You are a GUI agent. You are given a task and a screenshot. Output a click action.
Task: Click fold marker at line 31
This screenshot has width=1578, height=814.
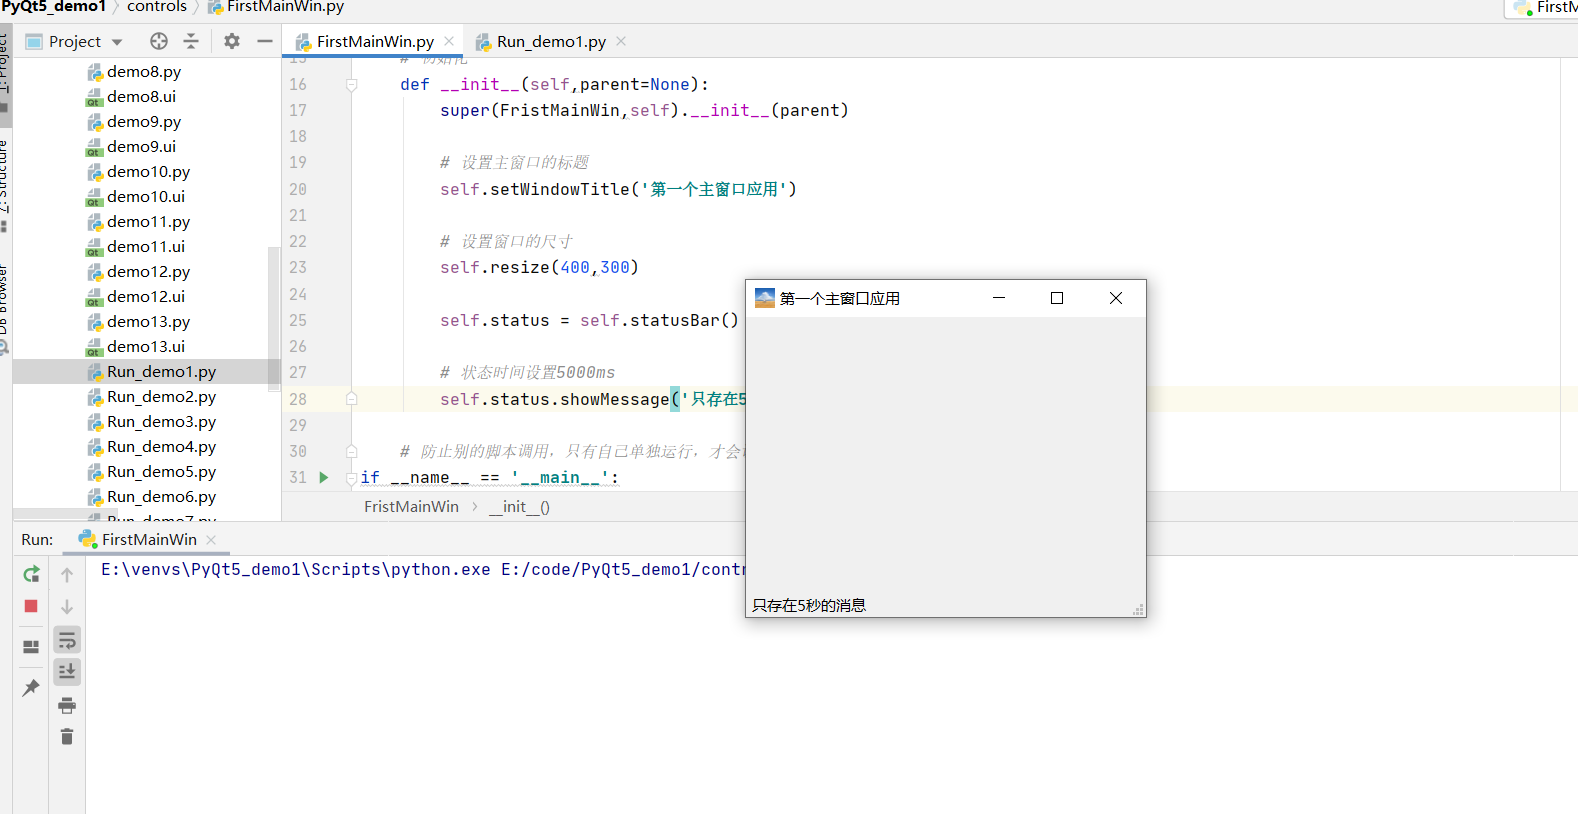click(x=352, y=478)
